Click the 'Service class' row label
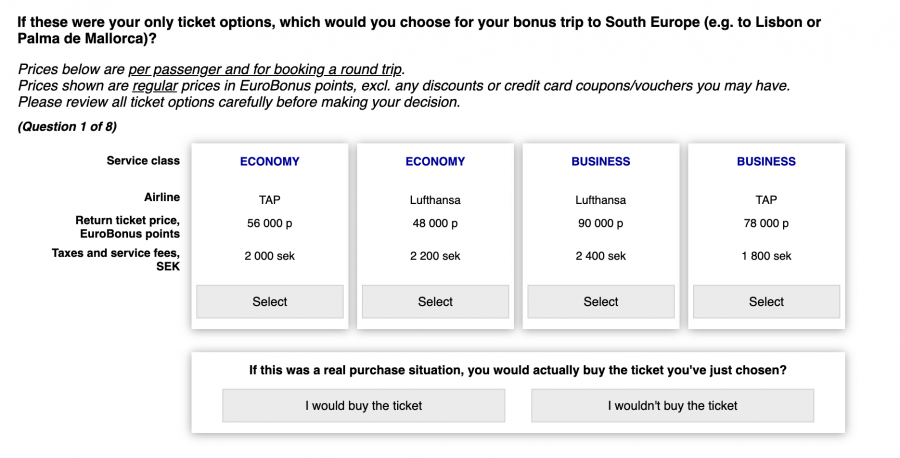Screen dimensions: 900x458 click(143, 161)
